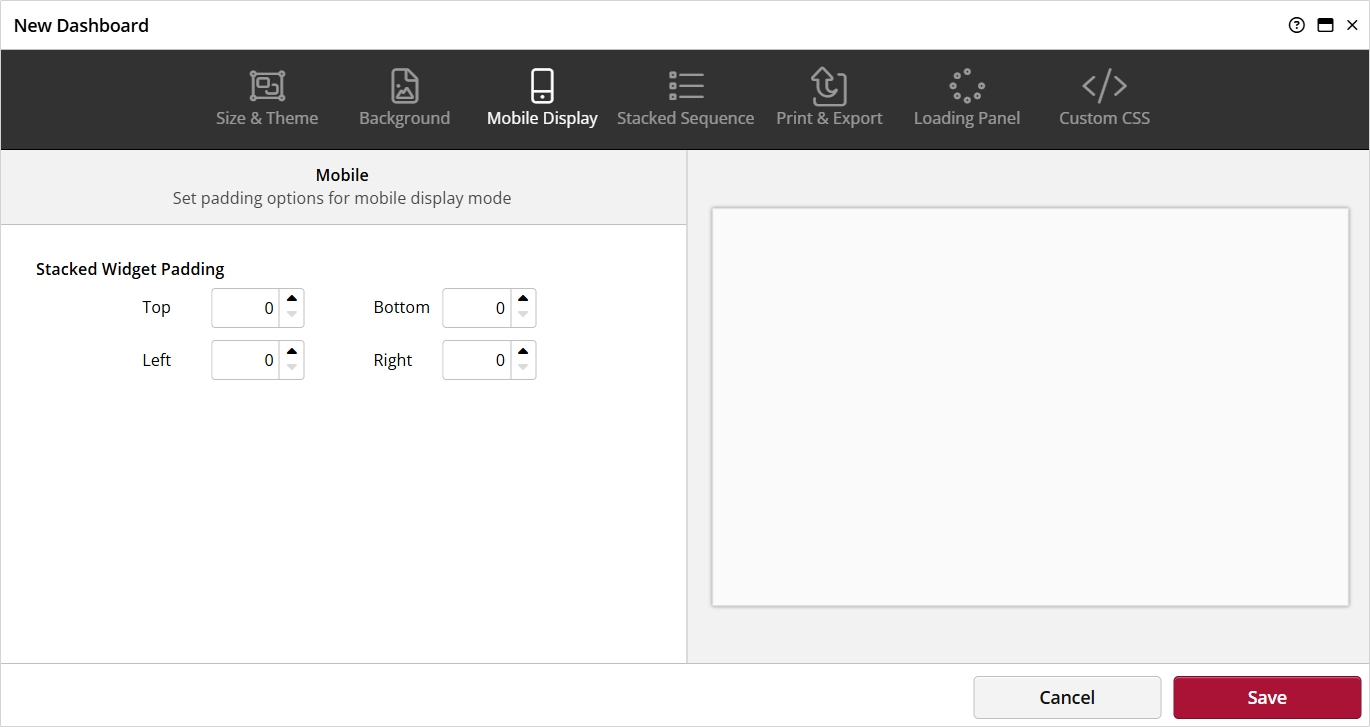The image size is (1370, 727).
Task: Select the Mobile Display phone icon
Action: (x=542, y=87)
